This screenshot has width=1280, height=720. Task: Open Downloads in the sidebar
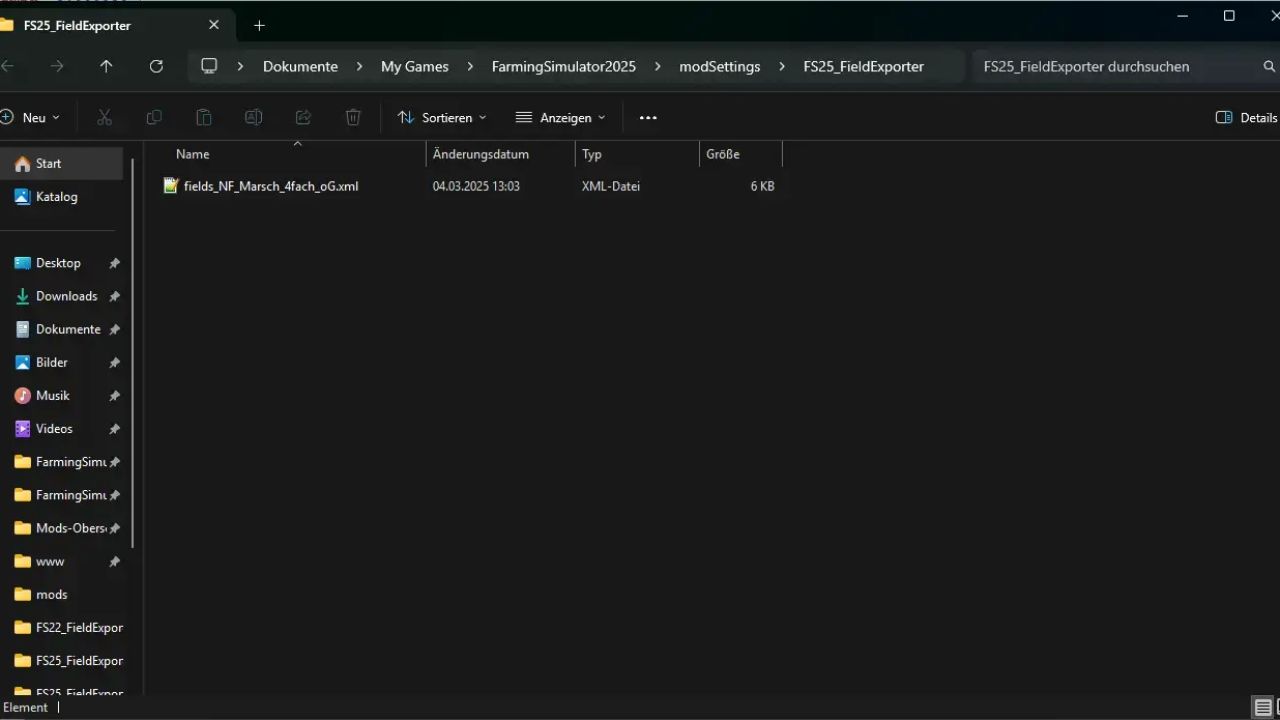point(66,296)
